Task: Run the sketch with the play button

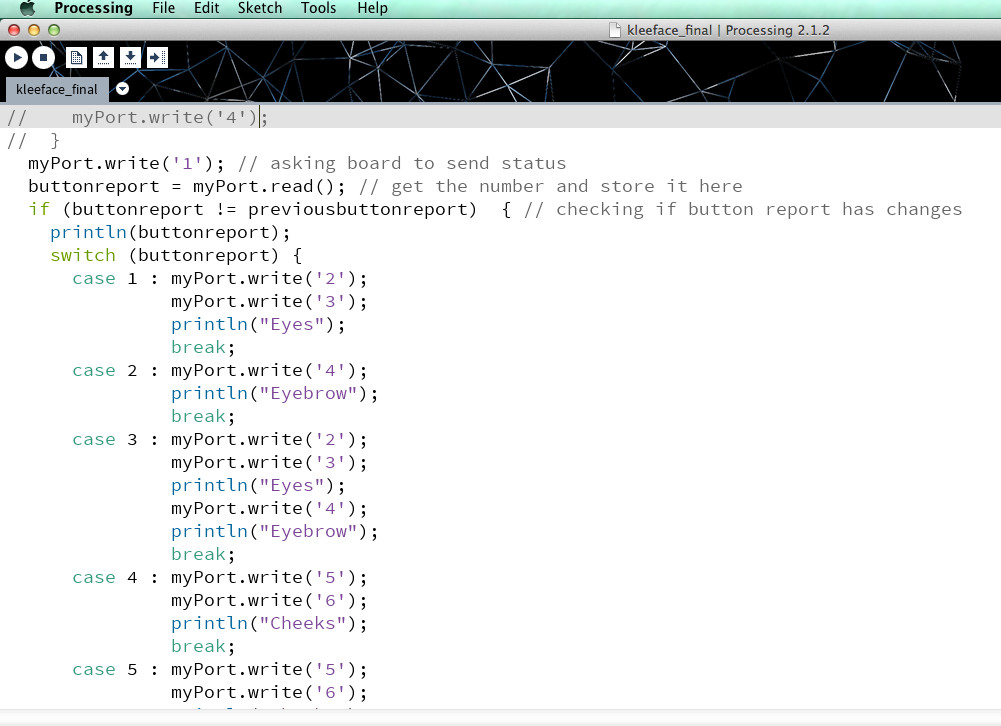Action: pos(17,57)
